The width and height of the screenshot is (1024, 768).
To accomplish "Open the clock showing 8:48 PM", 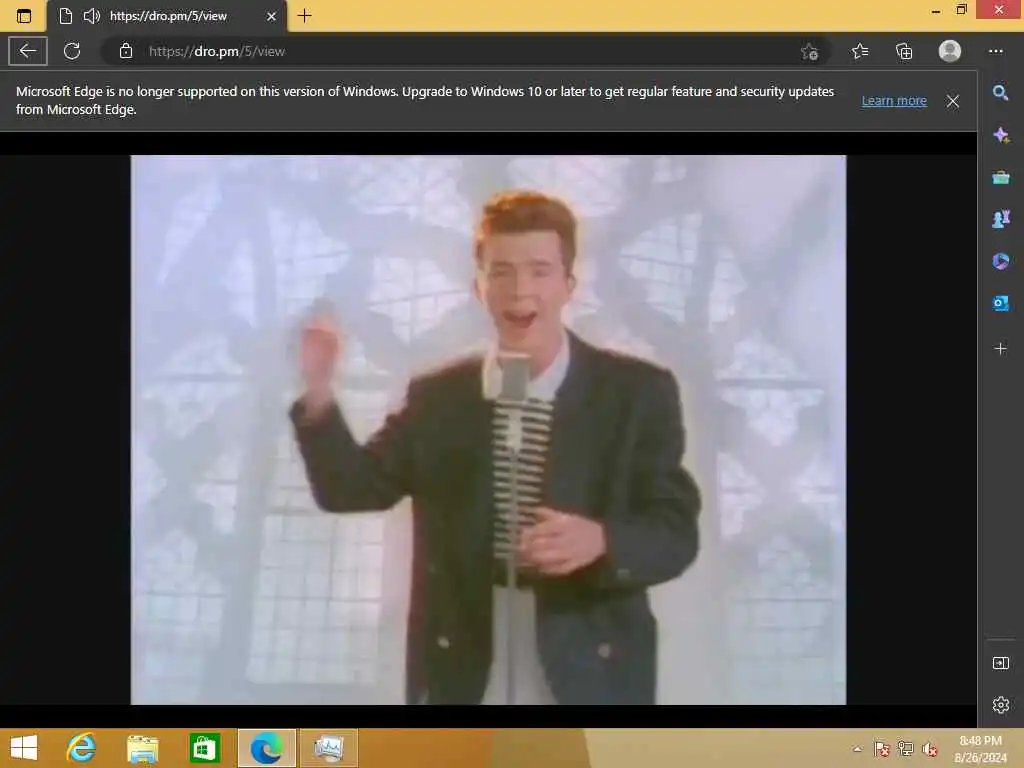I will (x=980, y=749).
